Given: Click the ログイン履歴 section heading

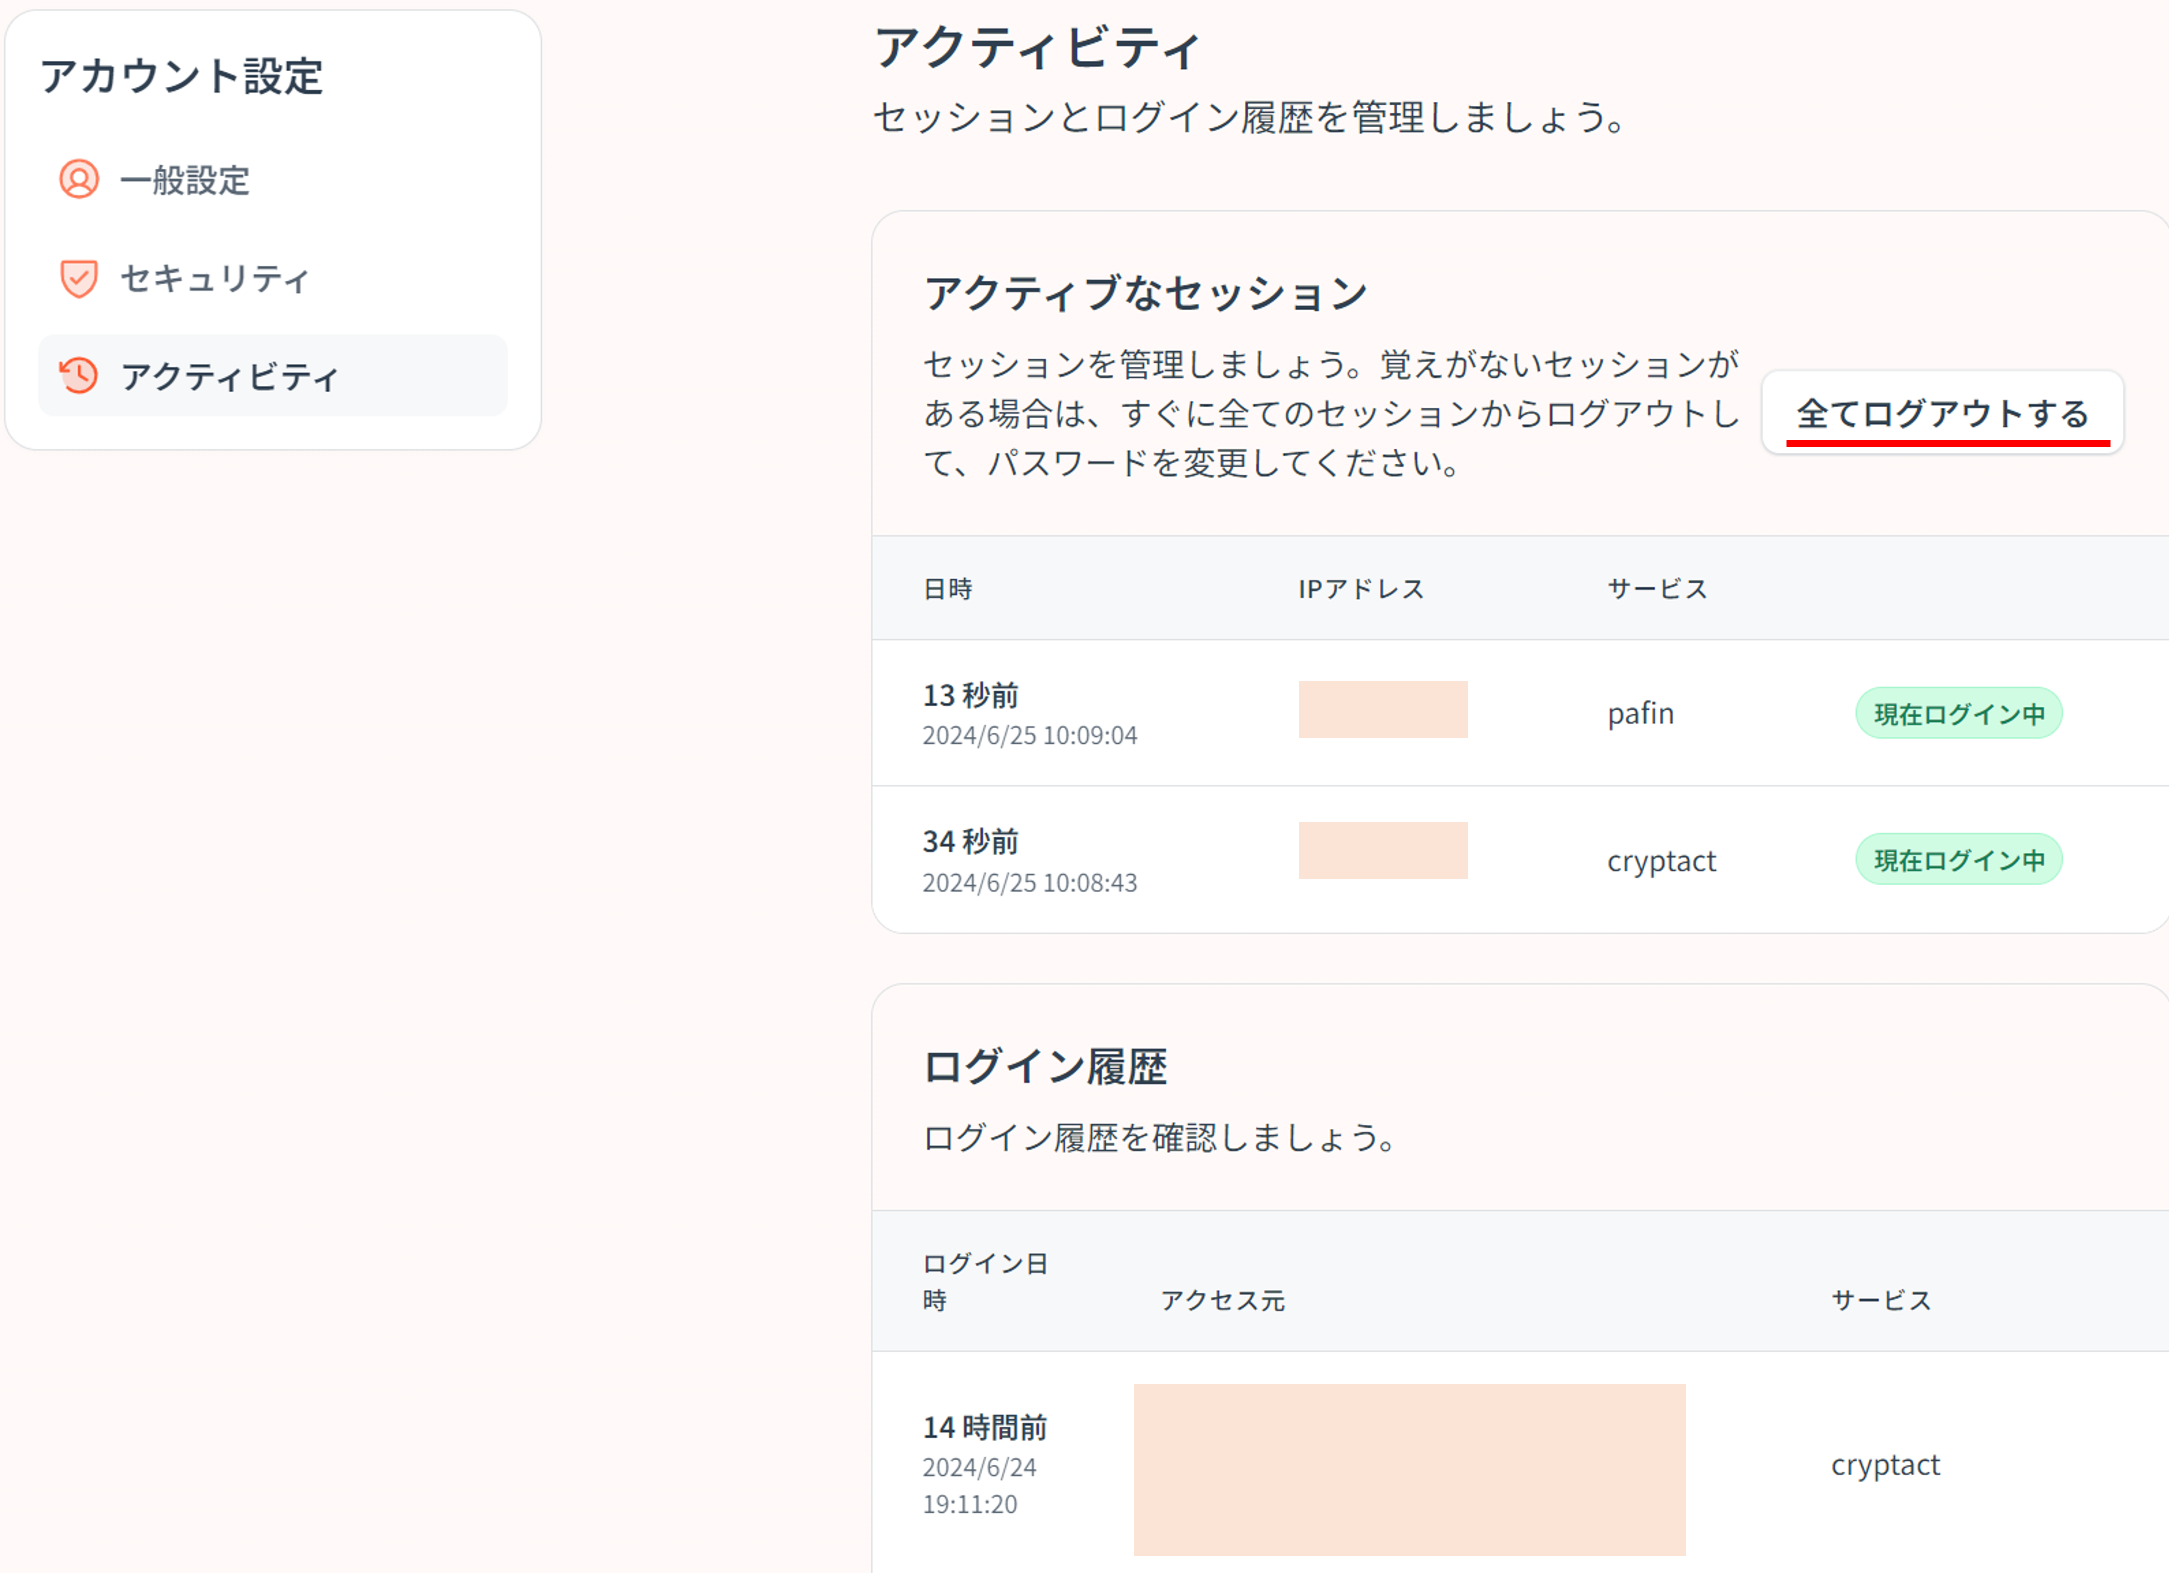Looking at the screenshot, I should click(x=1044, y=1066).
